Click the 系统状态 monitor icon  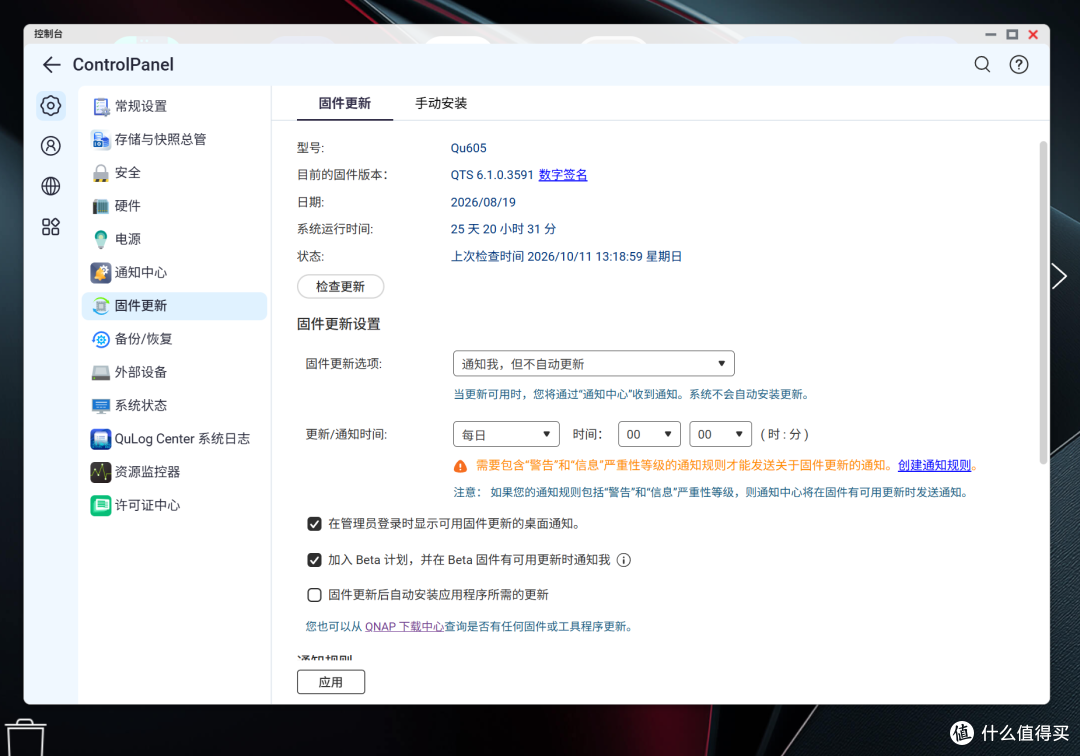(101, 406)
